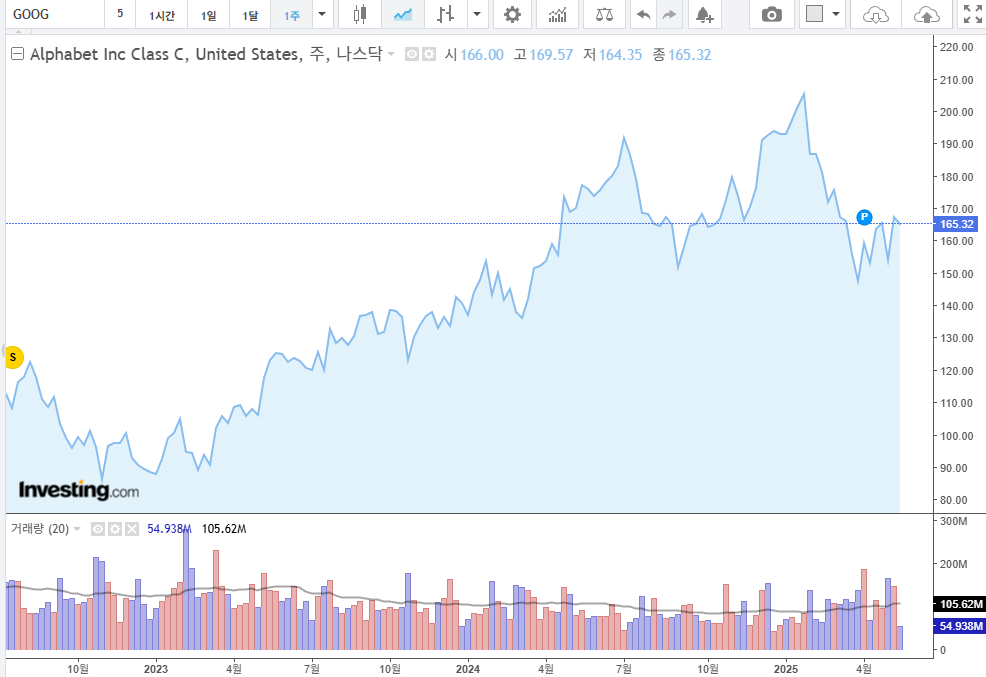The width and height of the screenshot is (986, 677).
Task: Open settings gear for Alphabet series
Action: [428, 55]
